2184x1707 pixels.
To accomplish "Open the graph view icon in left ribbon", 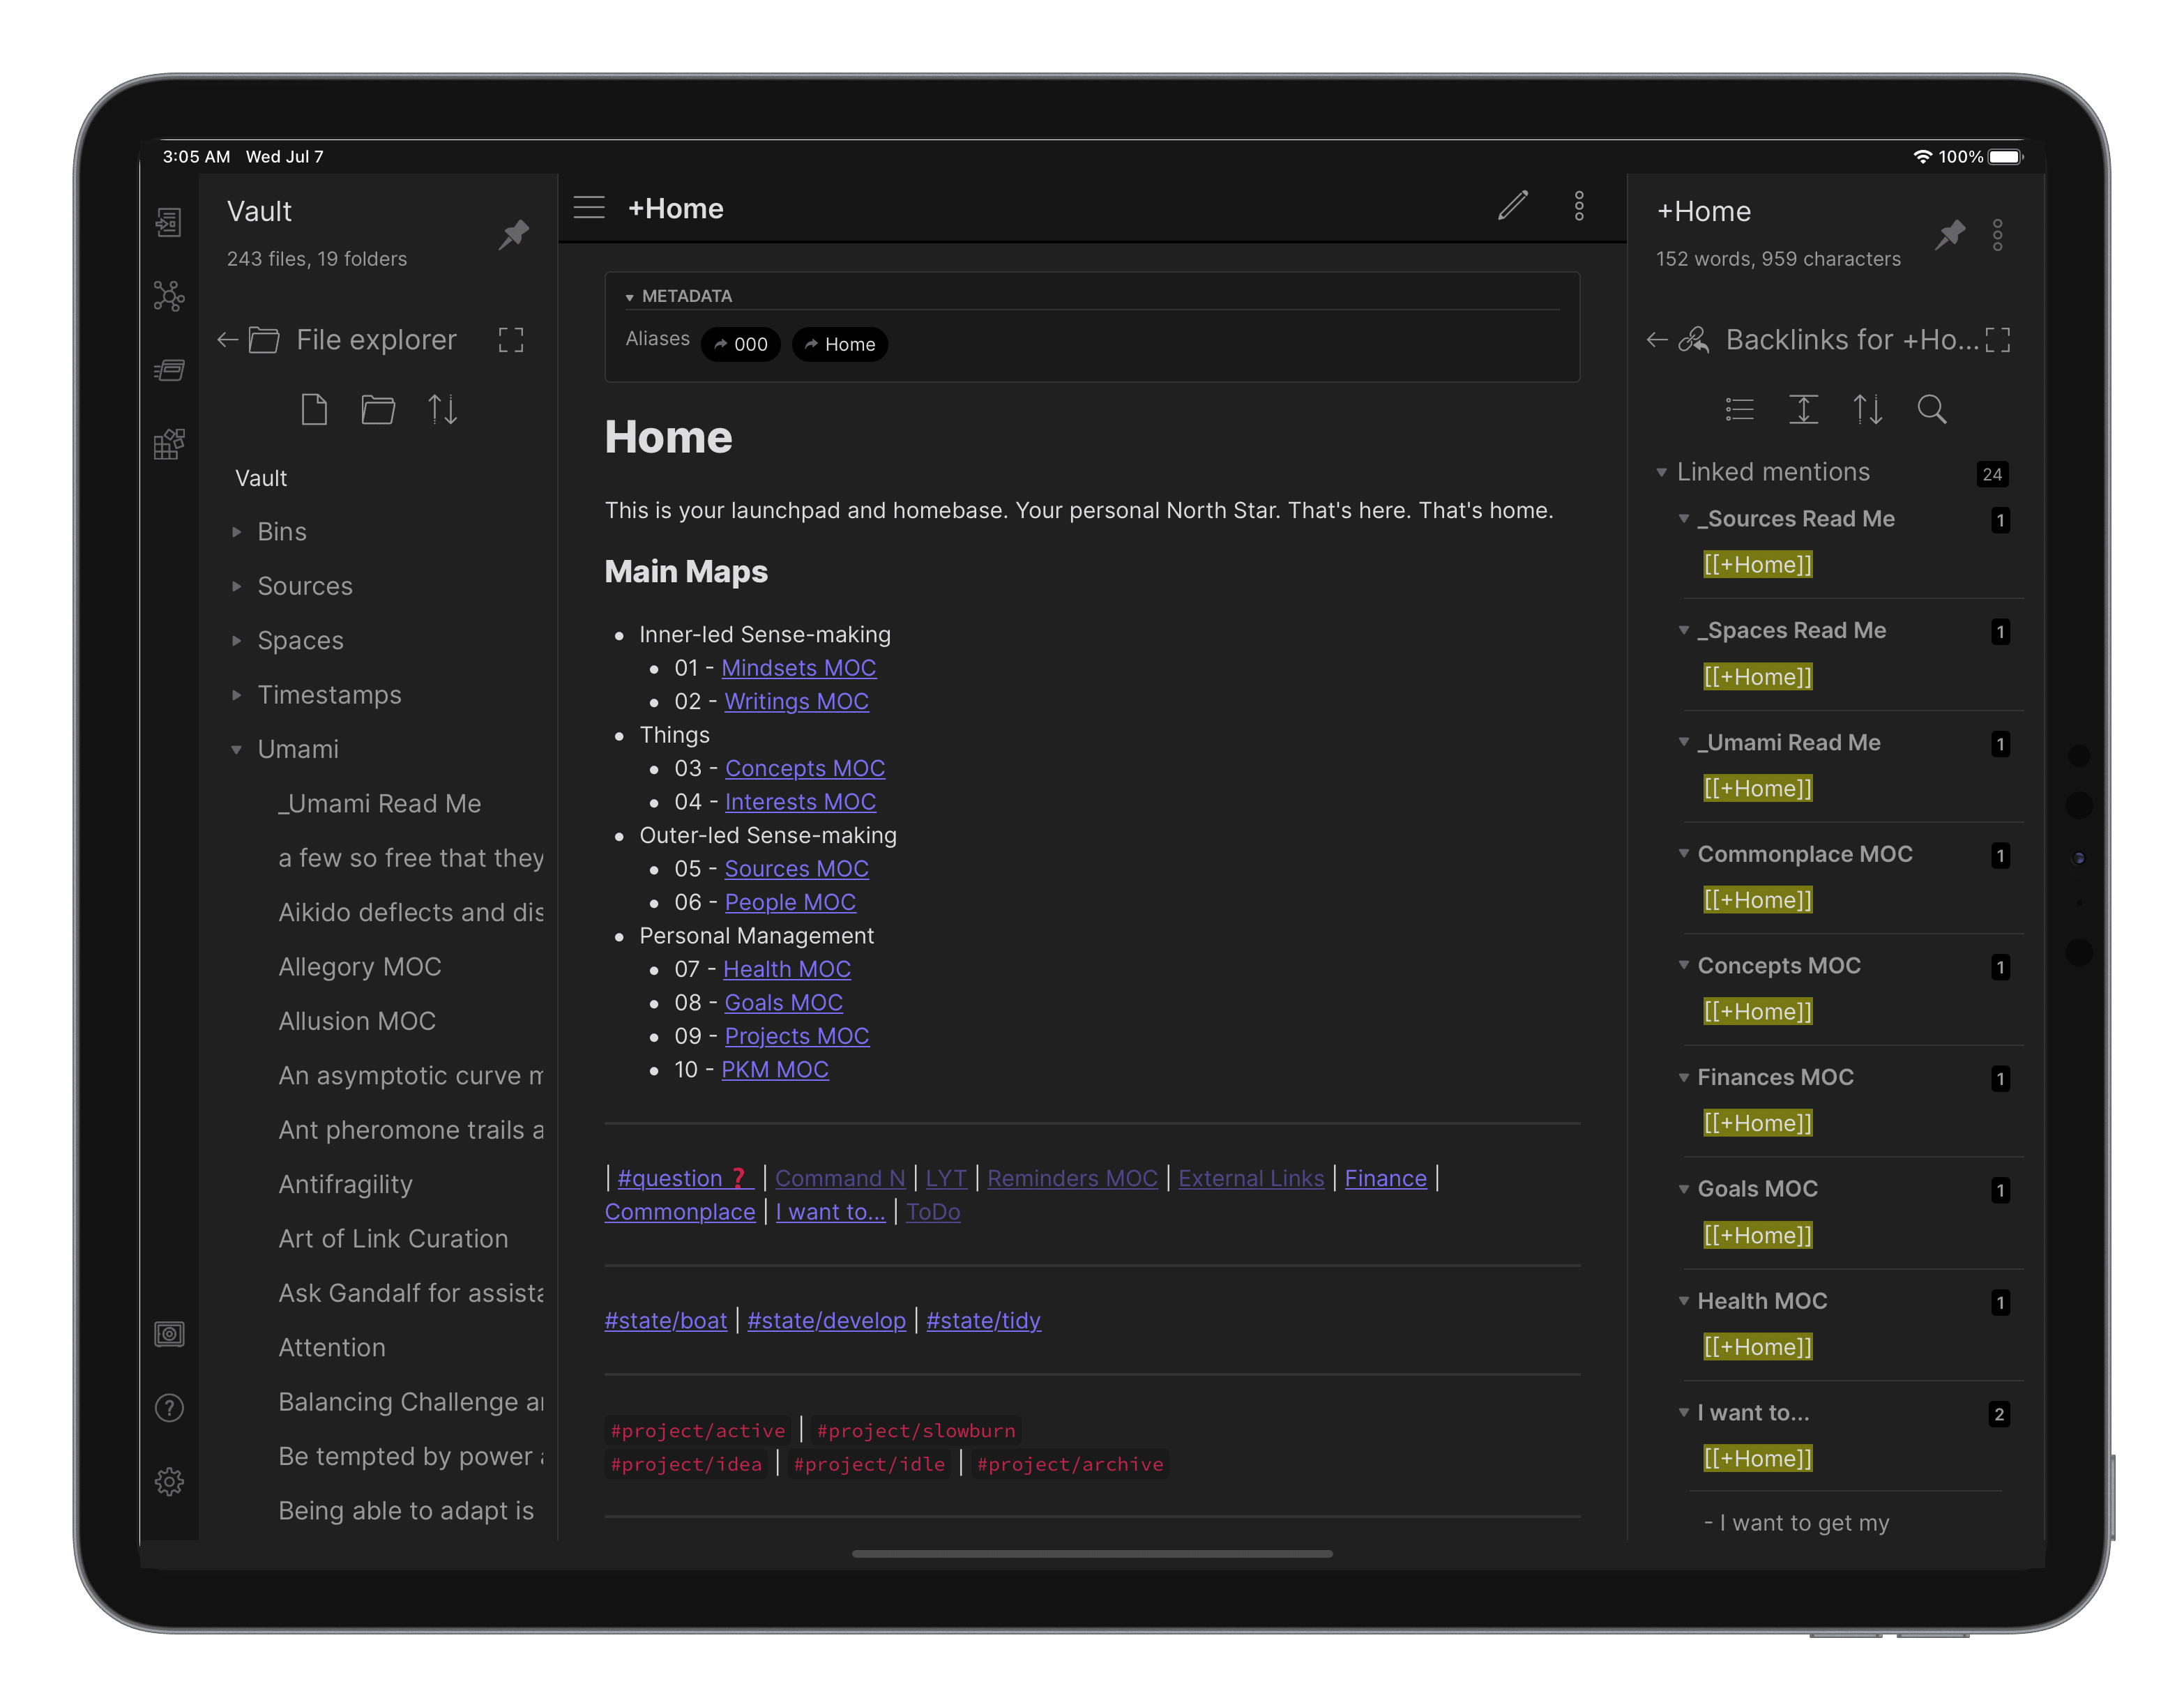I will (x=169, y=296).
